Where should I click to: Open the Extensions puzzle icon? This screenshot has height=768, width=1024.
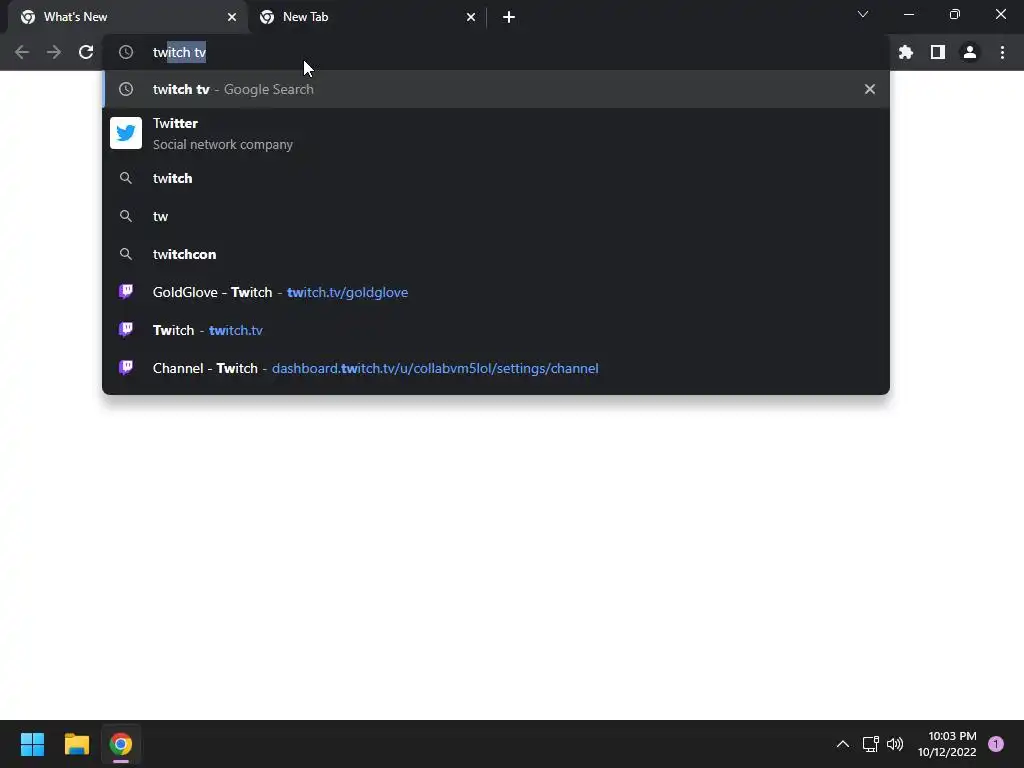[x=906, y=52]
